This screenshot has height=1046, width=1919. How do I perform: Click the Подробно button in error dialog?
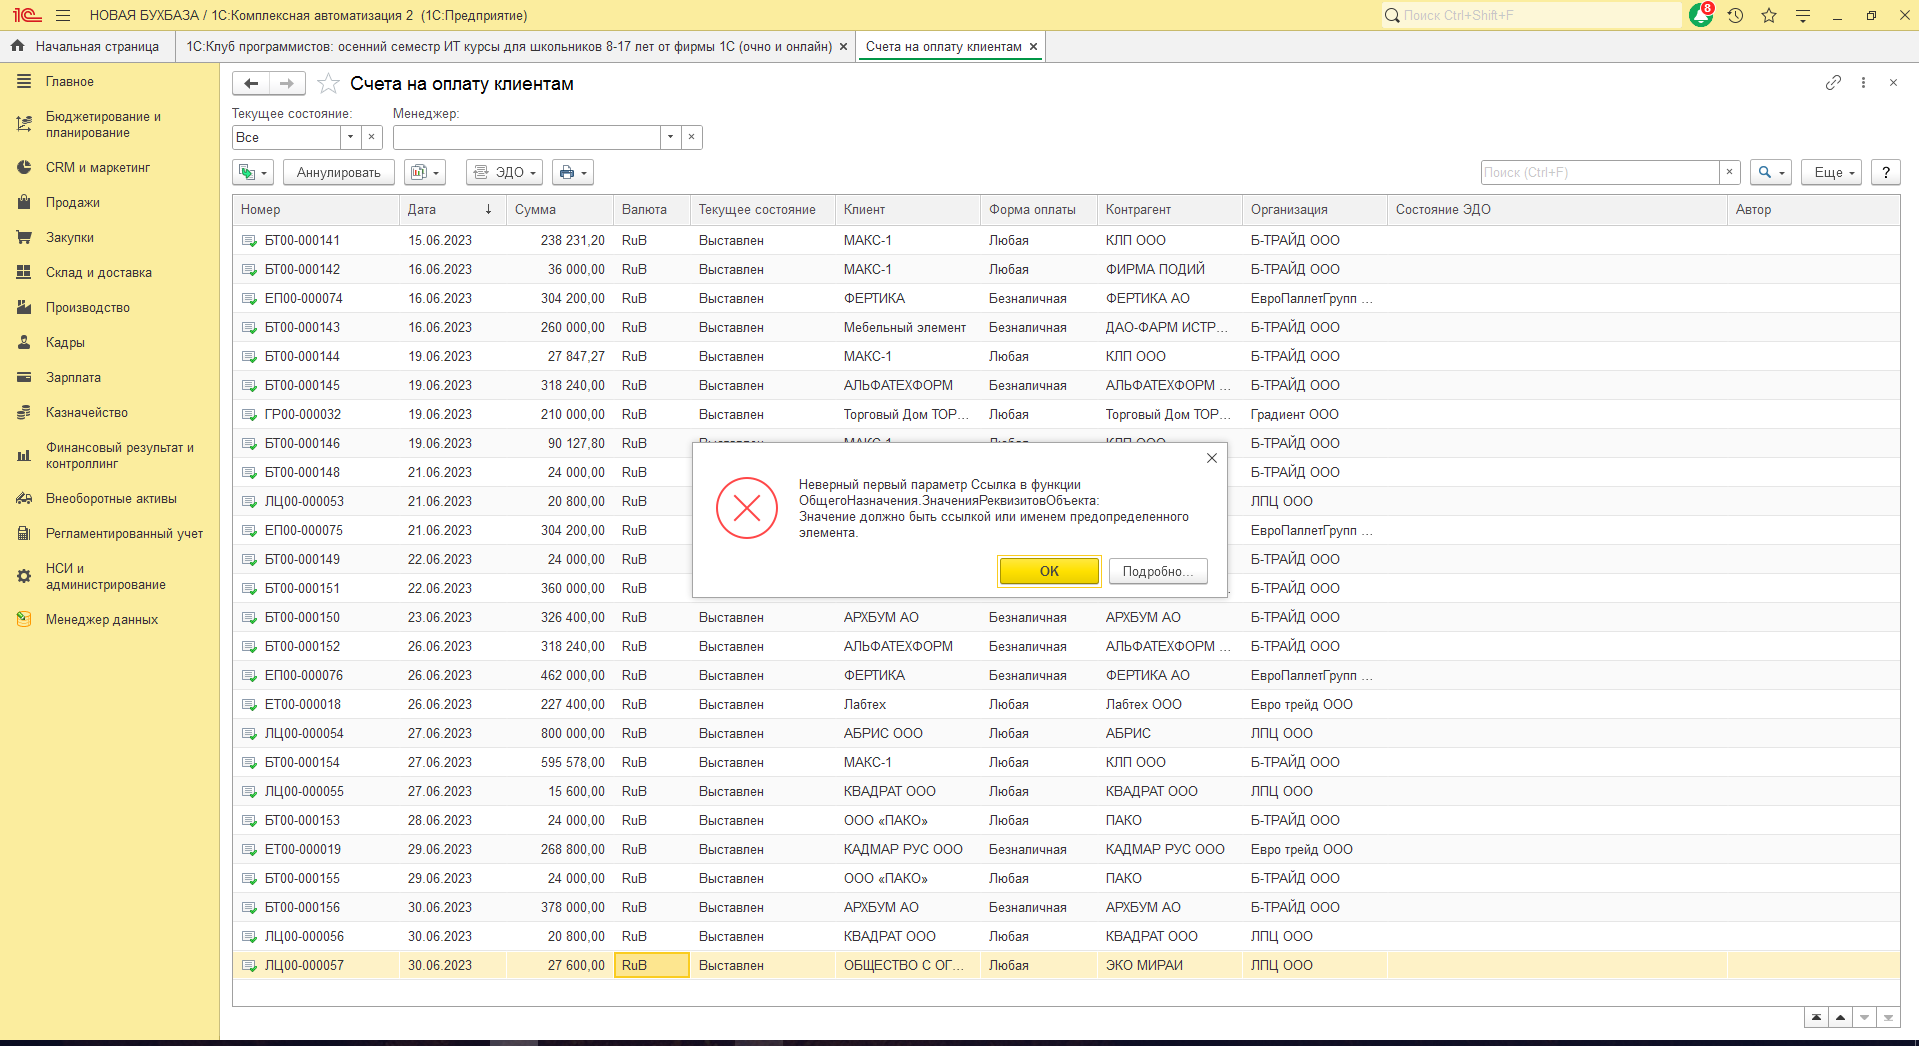(x=1157, y=571)
